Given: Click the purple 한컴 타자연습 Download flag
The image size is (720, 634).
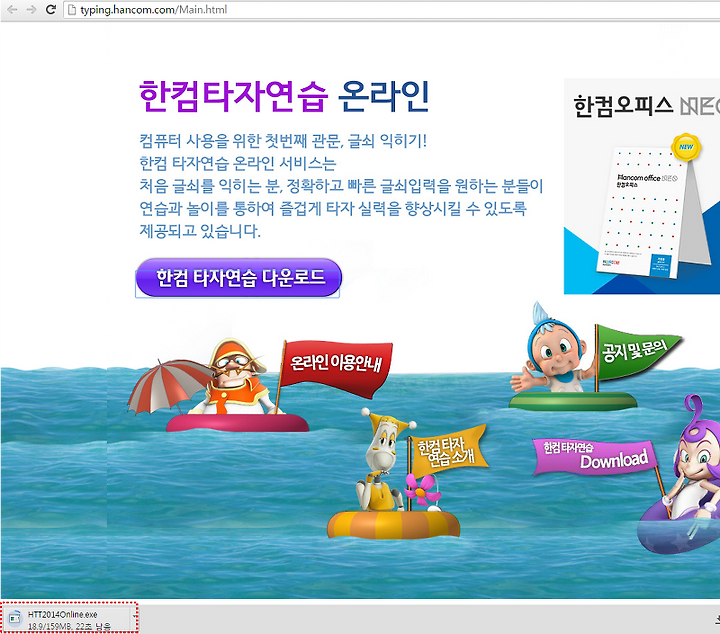Looking at the screenshot, I should click(x=594, y=456).
